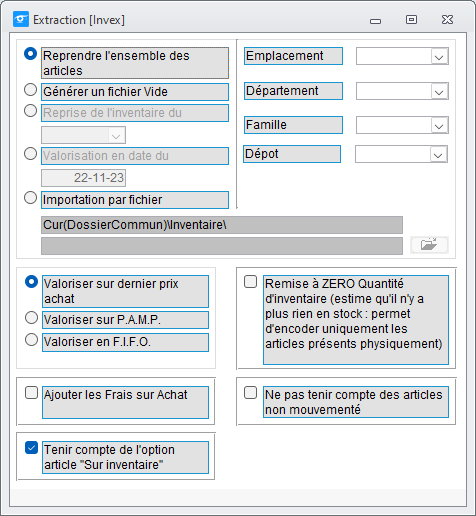Viewport: 476px width, 516px height.
Task: Minimize the Extraction window
Action: click(x=375, y=21)
